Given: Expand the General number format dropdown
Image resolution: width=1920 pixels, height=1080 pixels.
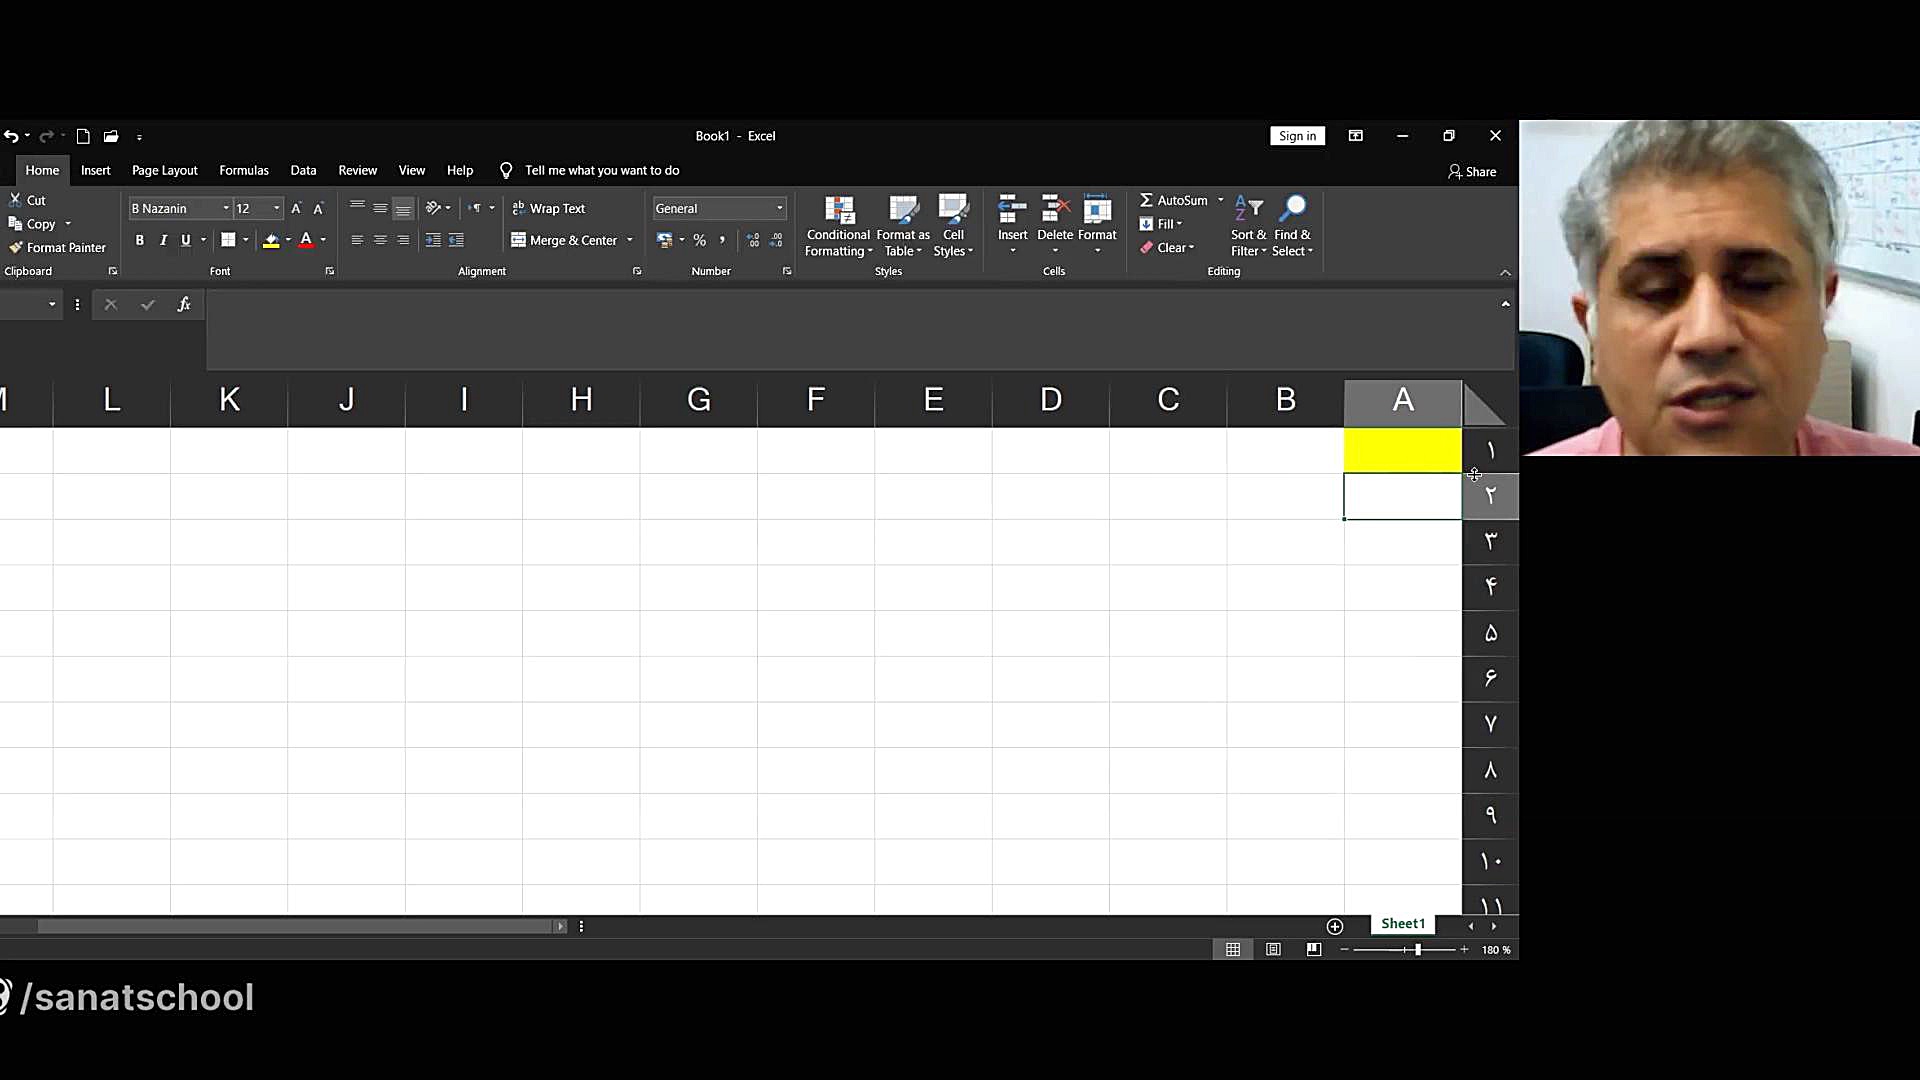Looking at the screenshot, I should [x=780, y=208].
